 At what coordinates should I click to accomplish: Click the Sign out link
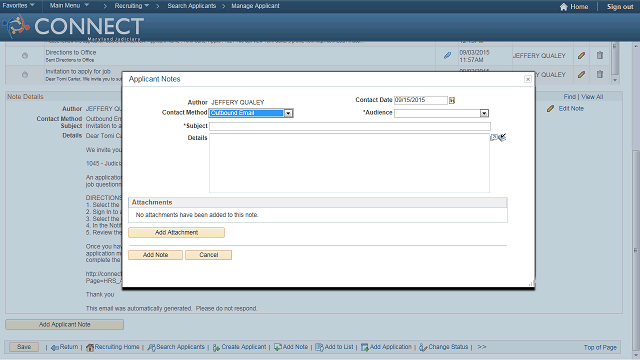[x=620, y=7]
